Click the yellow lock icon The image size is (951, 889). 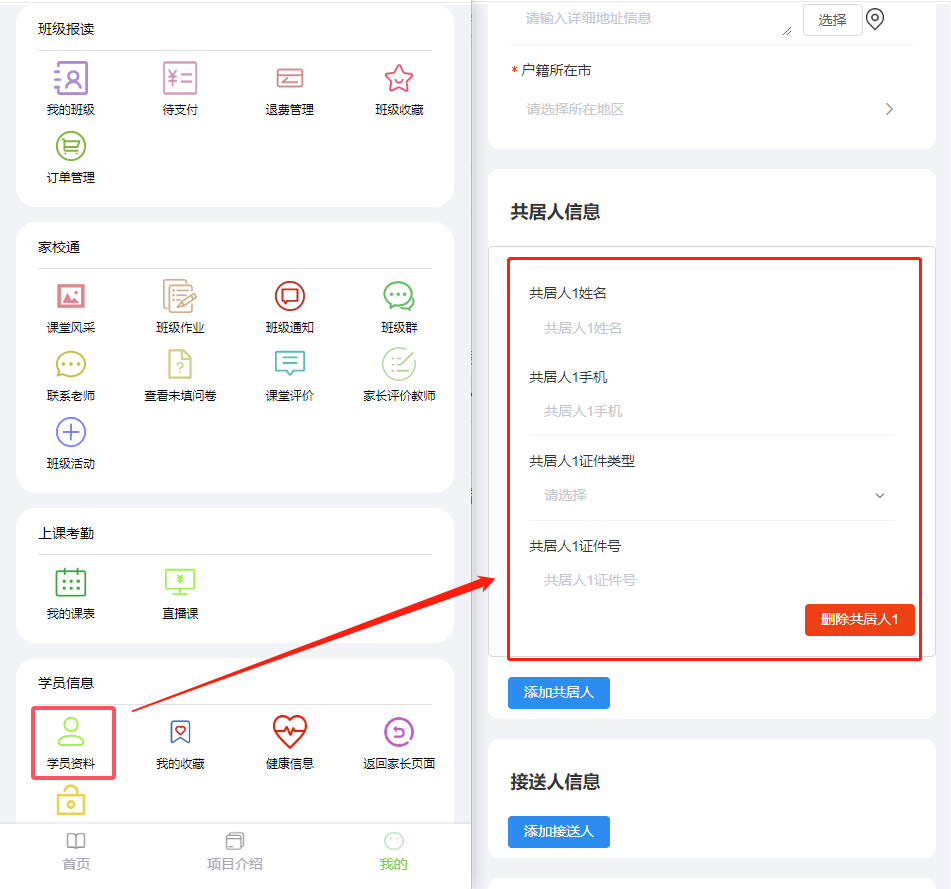pos(71,800)
